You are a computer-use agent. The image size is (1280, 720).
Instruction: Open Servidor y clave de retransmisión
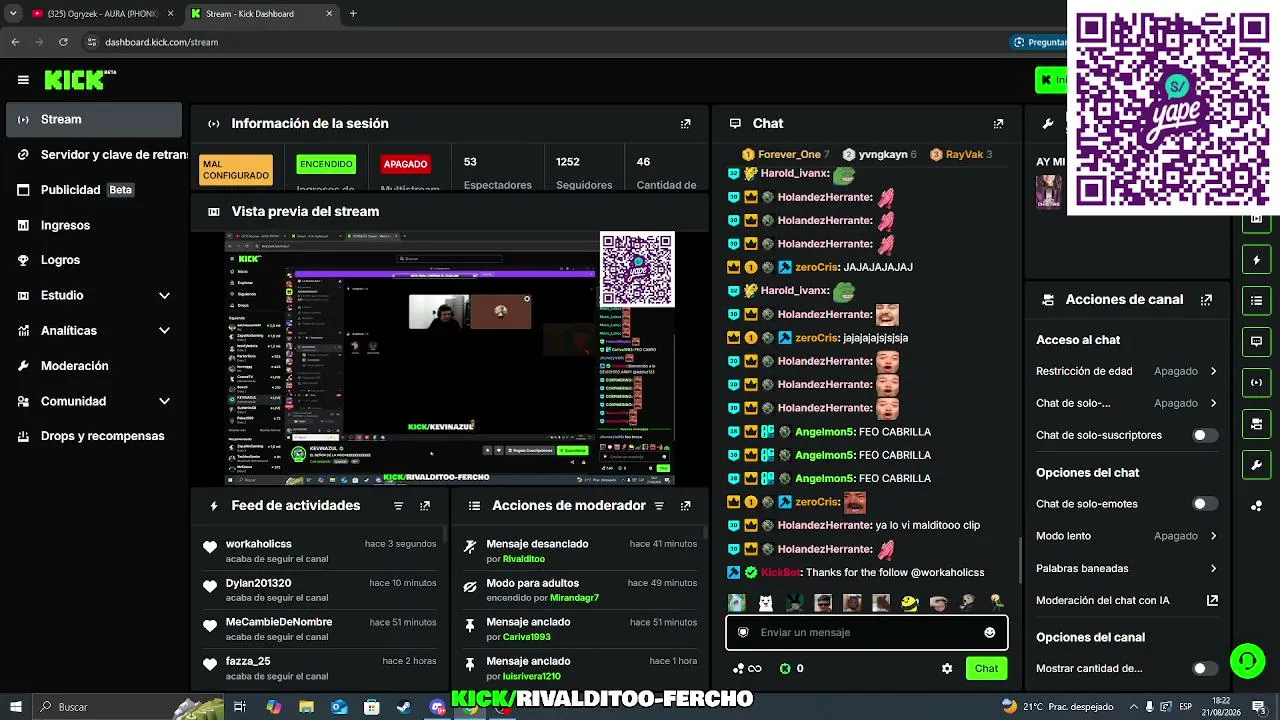pos(93,155)
